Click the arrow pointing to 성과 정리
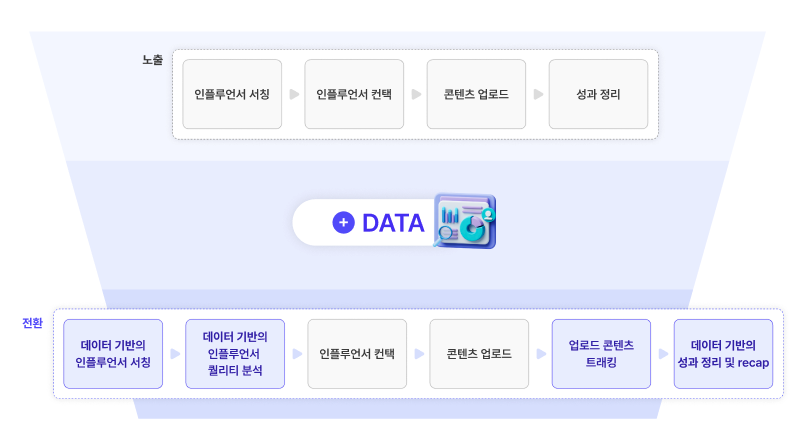 point(538,95)
